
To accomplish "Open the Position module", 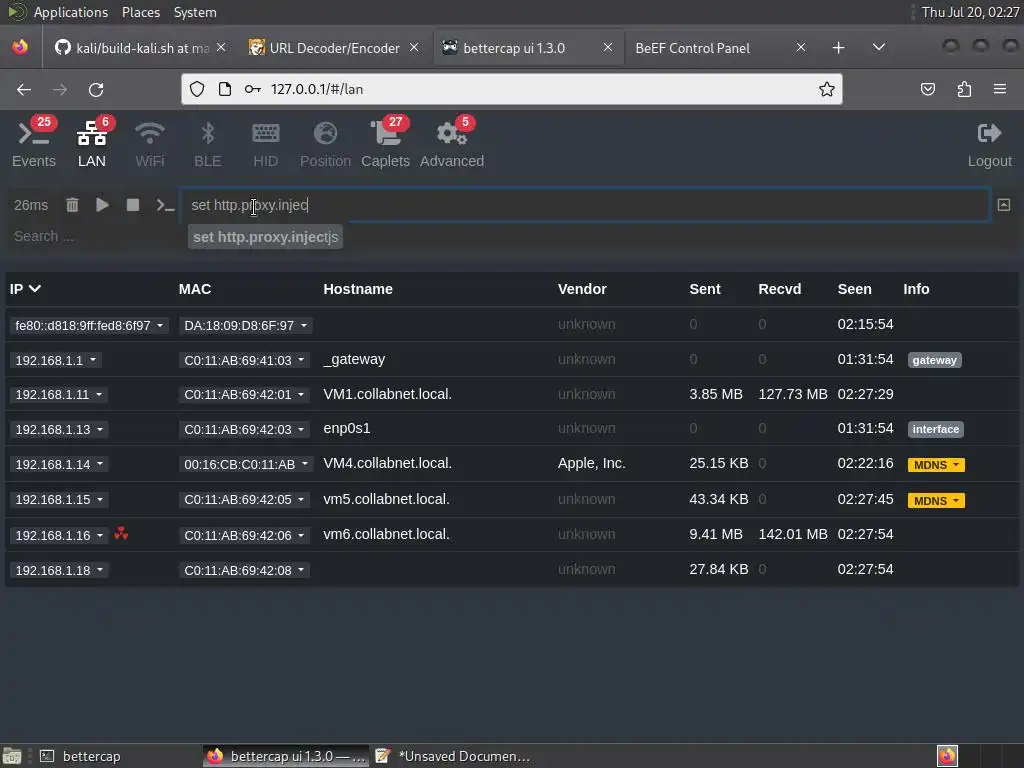I will click(x=325, y=145).
